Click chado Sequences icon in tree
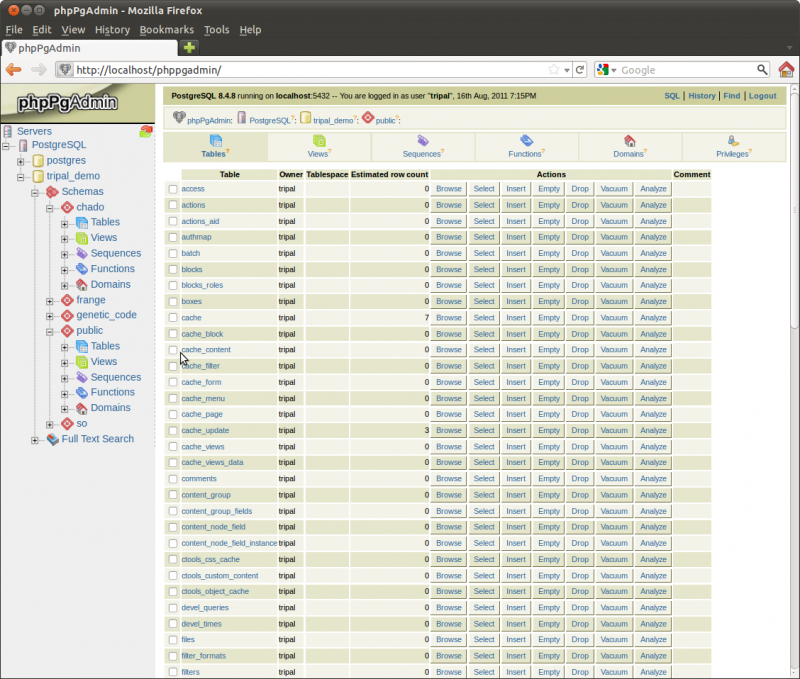 [82, 254]
